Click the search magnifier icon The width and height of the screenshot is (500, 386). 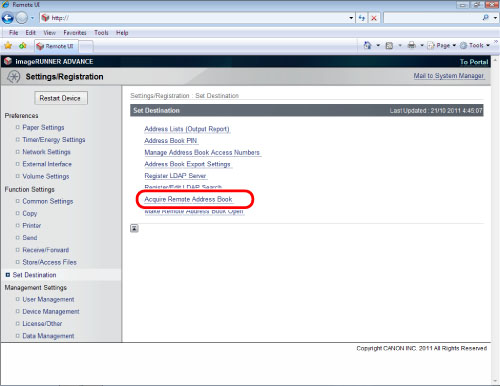[x=486, y=18]
